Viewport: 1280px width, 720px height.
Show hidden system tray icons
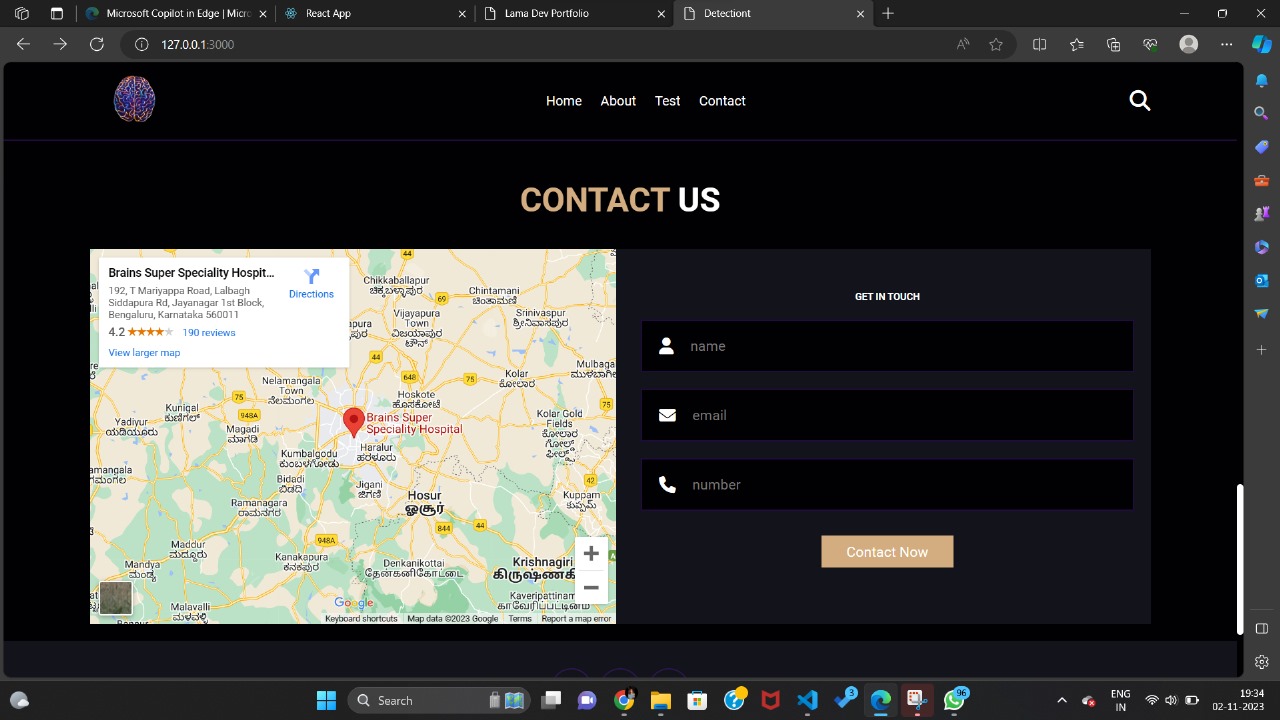(x=1062, y=700)
